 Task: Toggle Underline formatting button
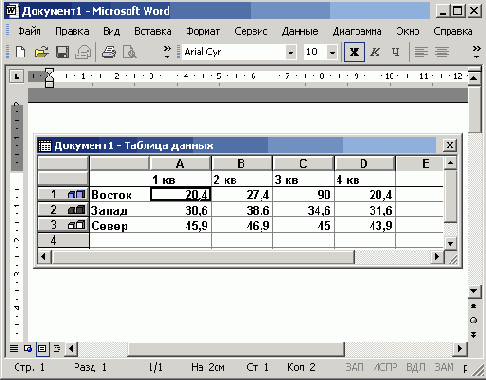click(x=395, y=52)
